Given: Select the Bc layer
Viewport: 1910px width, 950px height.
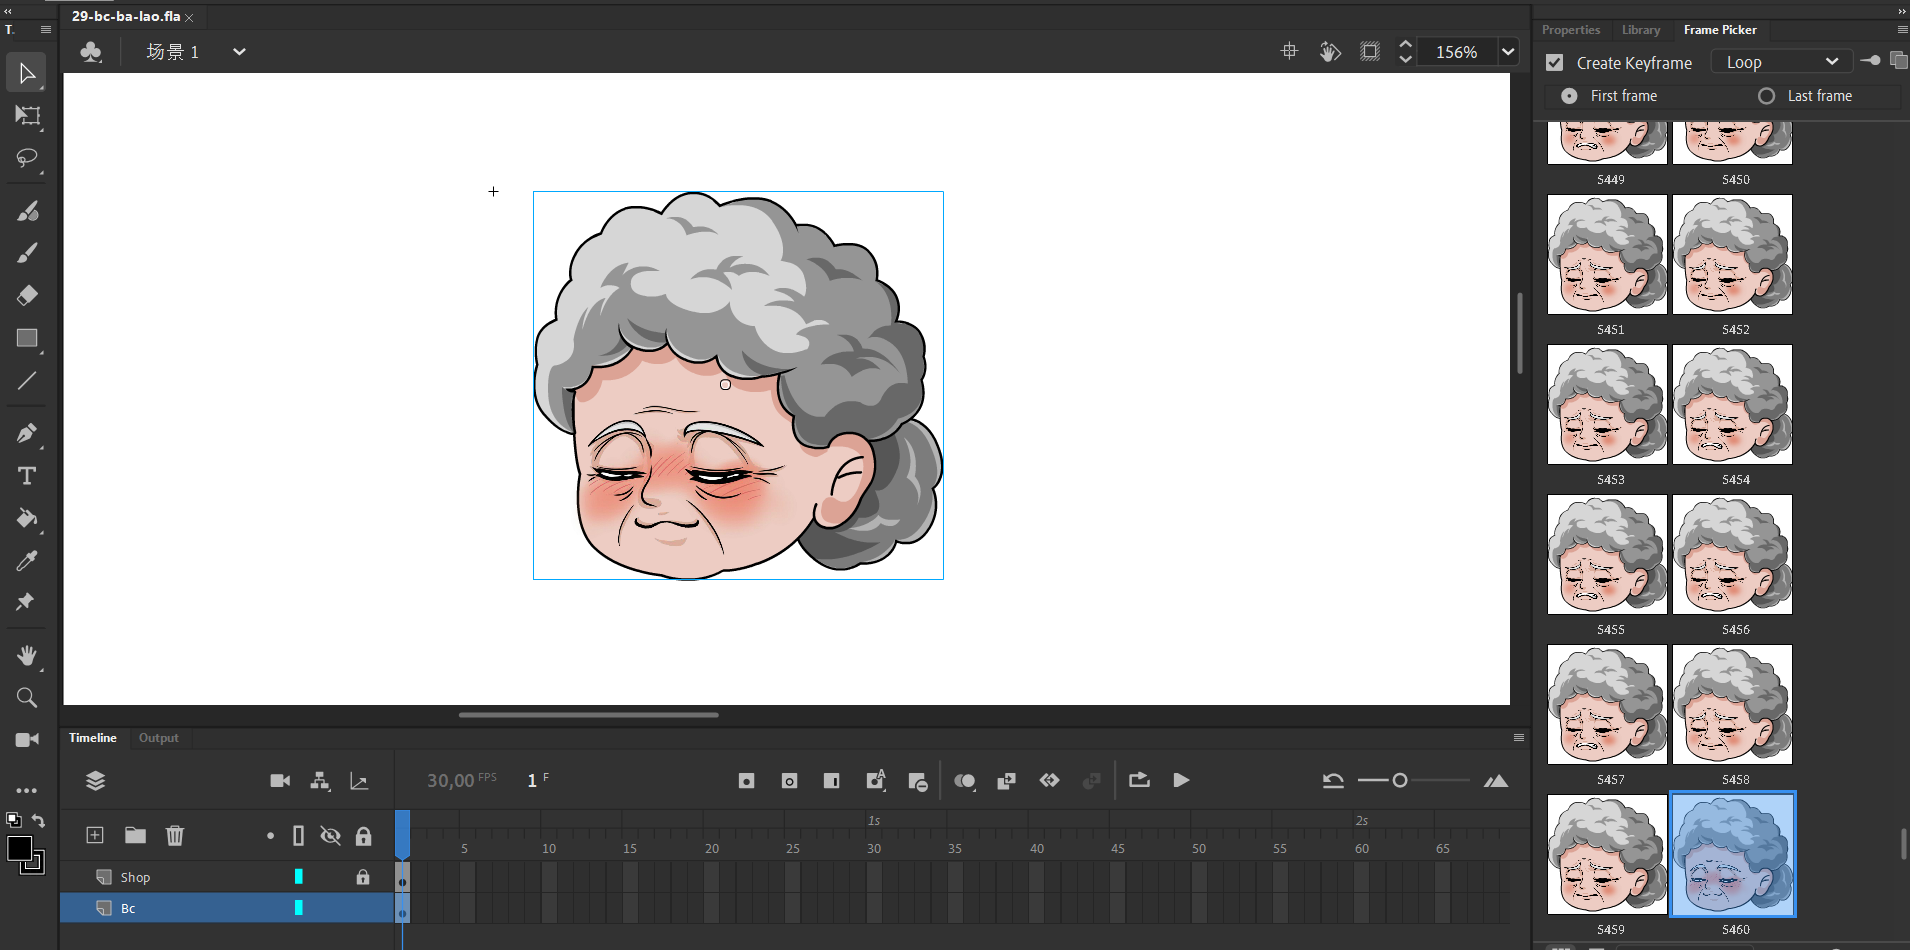Looking at the screenshot, I should click(x=128, y=908).
